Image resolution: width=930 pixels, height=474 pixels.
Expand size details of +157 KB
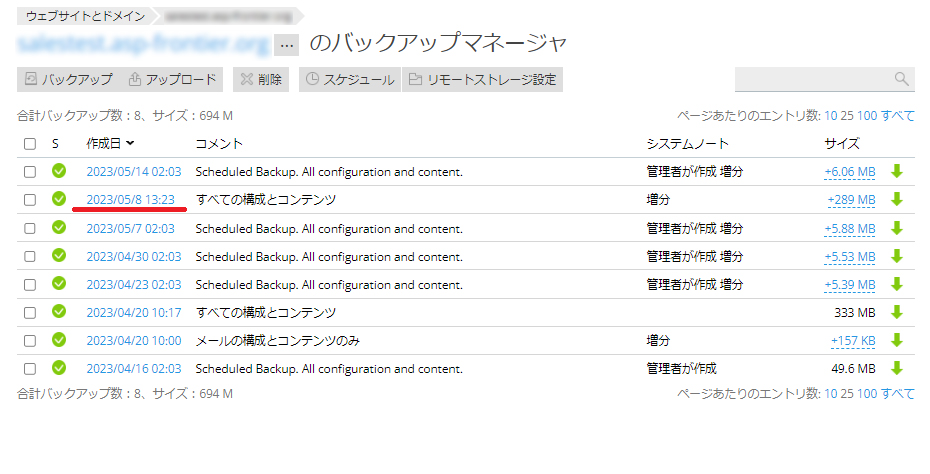pos(853,341)
